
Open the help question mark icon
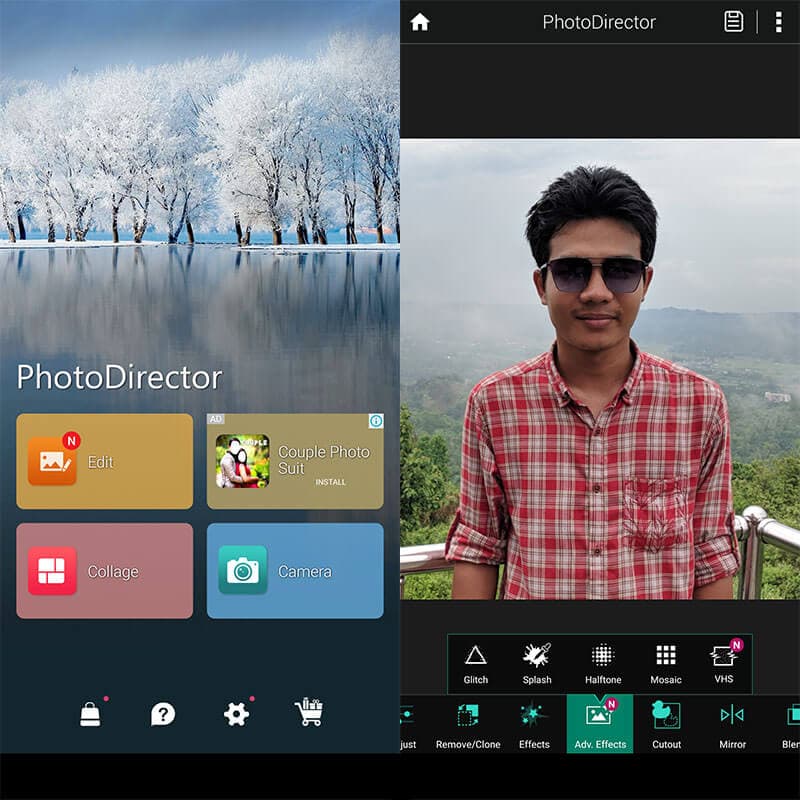(x=163, y=714)
